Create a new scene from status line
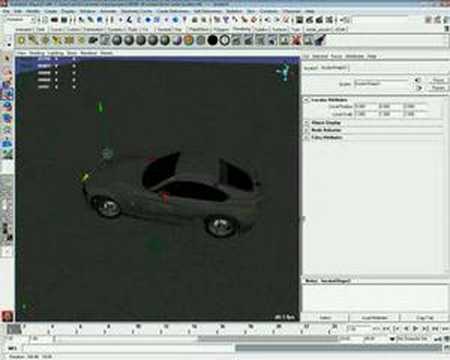The height and width of the screenshot is (360, 450). coord(45,20)
